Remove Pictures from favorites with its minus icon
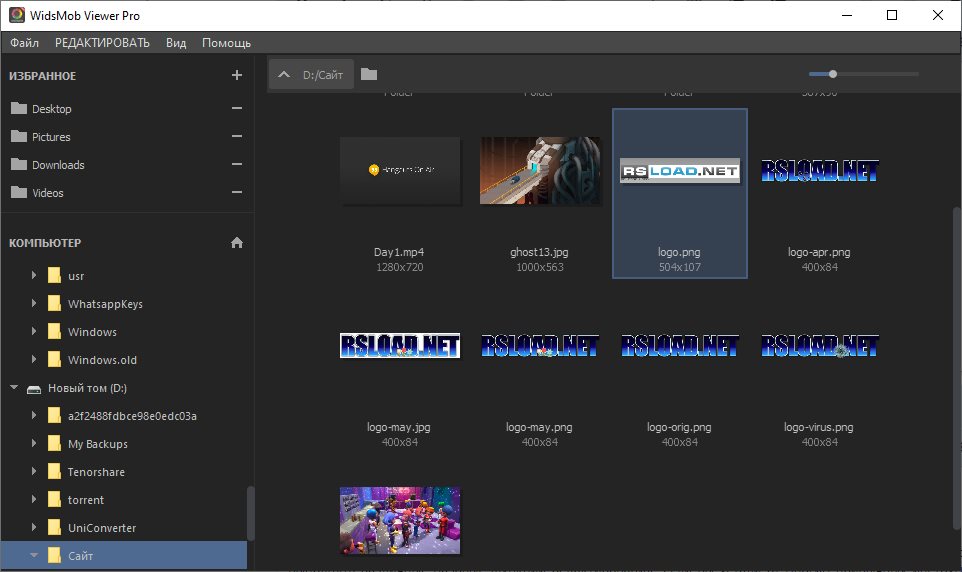This screenshot has width=962, height=572. point(237,136)
